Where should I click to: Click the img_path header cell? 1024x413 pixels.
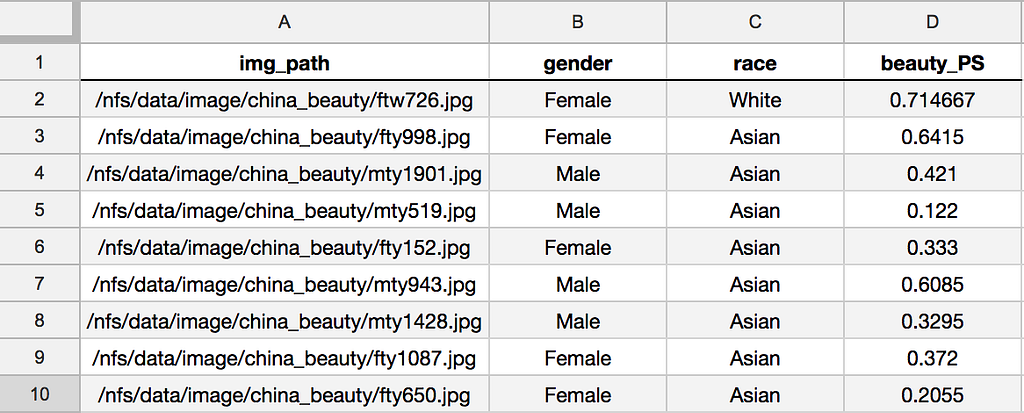point(284,64)
